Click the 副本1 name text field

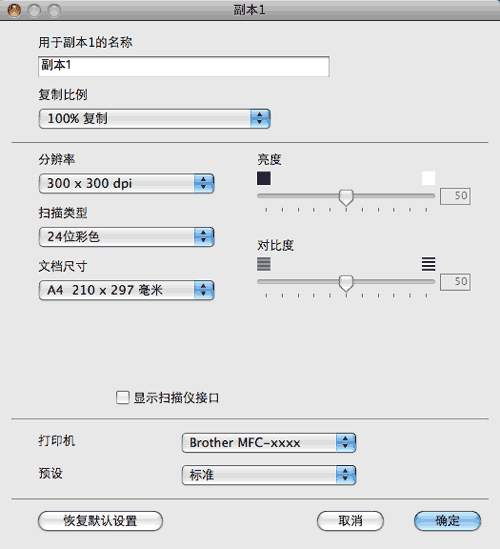click(184, 66)
